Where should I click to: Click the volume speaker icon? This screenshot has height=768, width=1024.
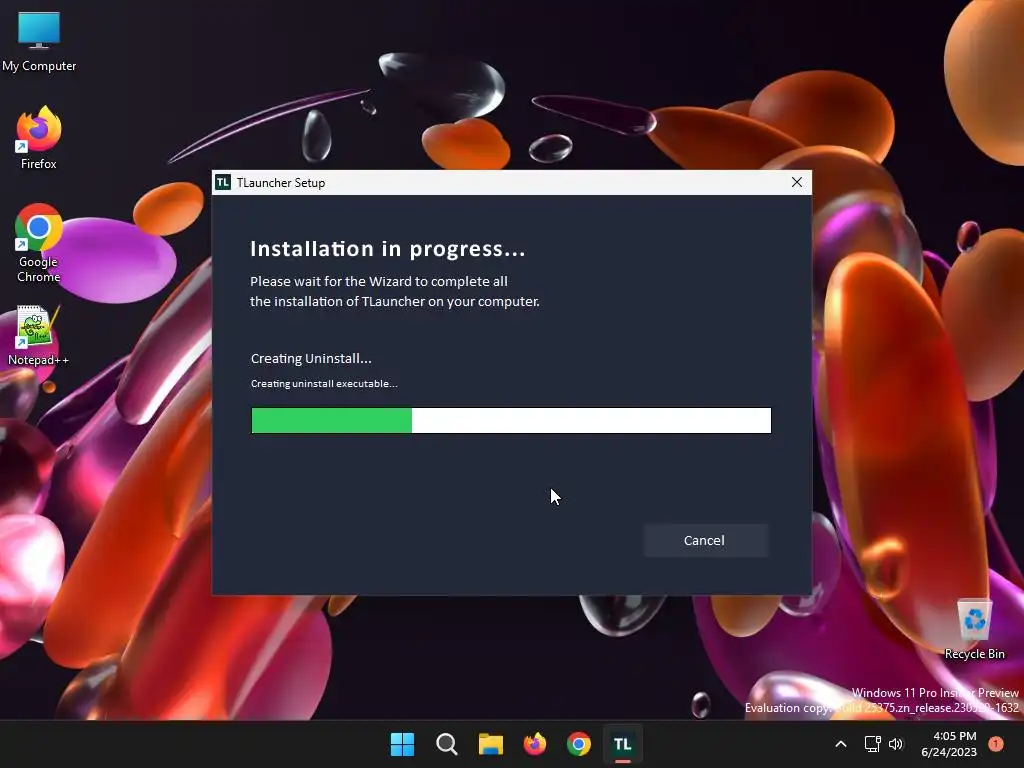[x=896, y=744]
